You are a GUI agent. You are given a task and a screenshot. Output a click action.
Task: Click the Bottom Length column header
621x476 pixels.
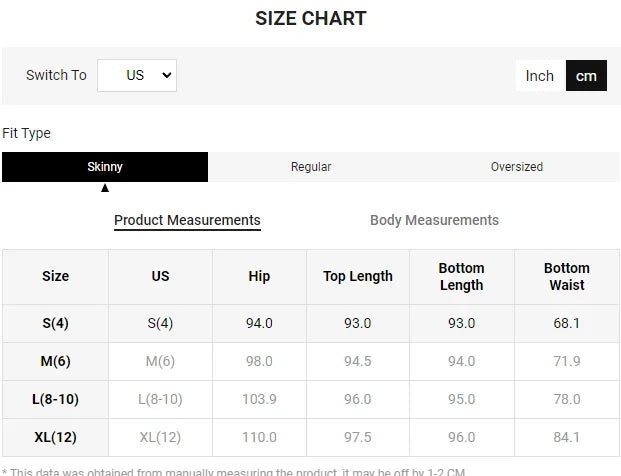click(x=461, y=277)
